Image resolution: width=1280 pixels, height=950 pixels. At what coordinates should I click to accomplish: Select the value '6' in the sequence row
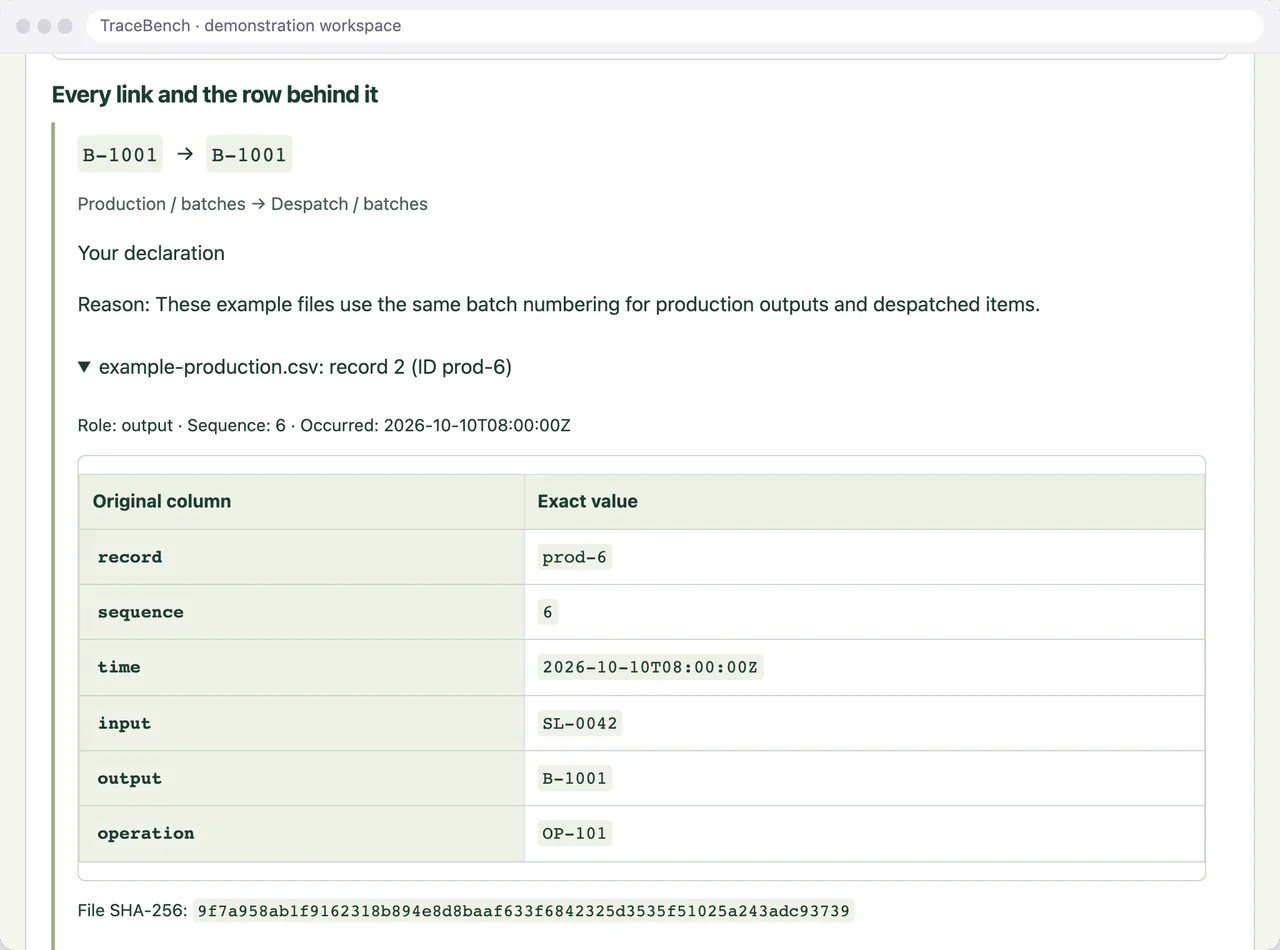pyautogui.click(x=548, y=612)
